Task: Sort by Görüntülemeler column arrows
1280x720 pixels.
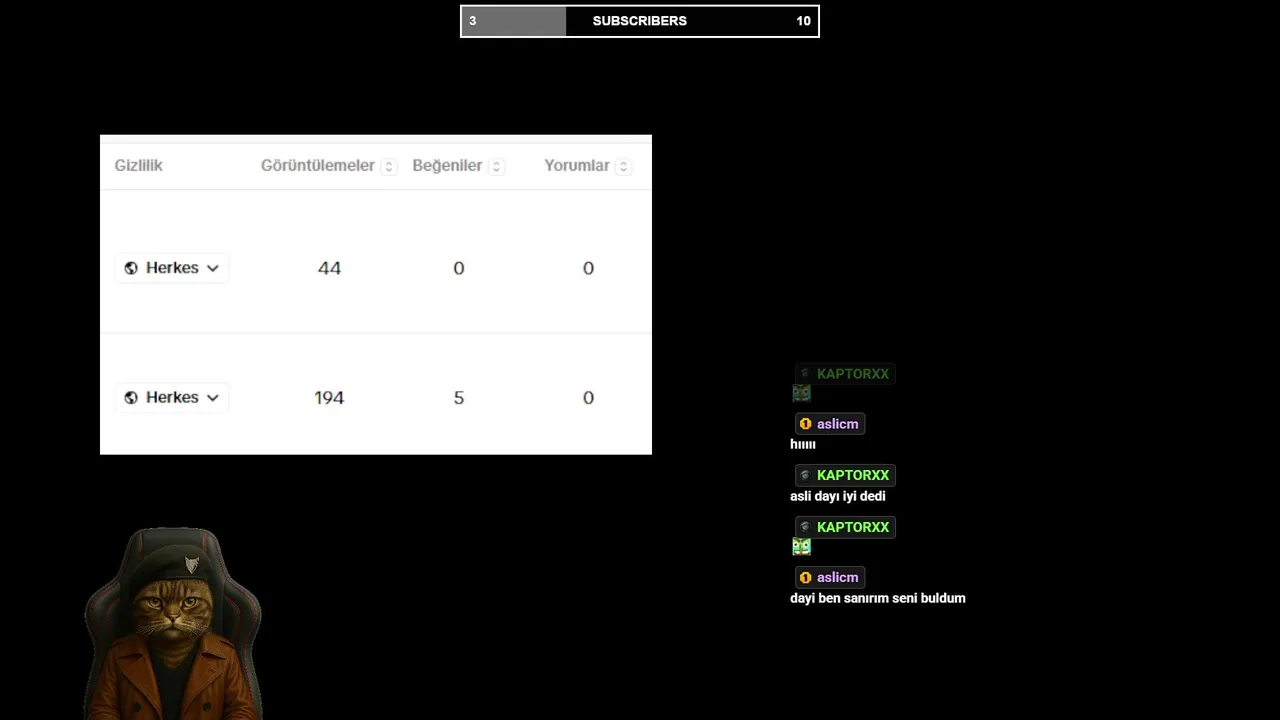Action: 389,167
